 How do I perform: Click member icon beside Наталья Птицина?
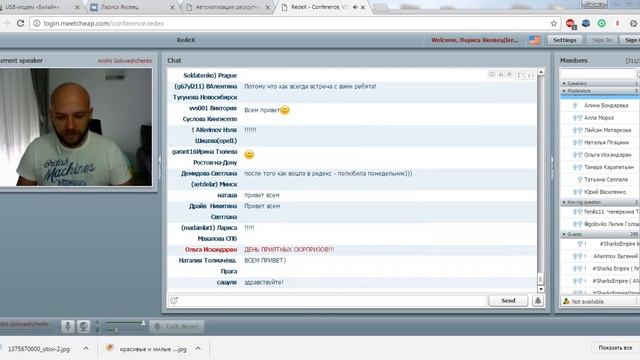[x=577, y=142]
